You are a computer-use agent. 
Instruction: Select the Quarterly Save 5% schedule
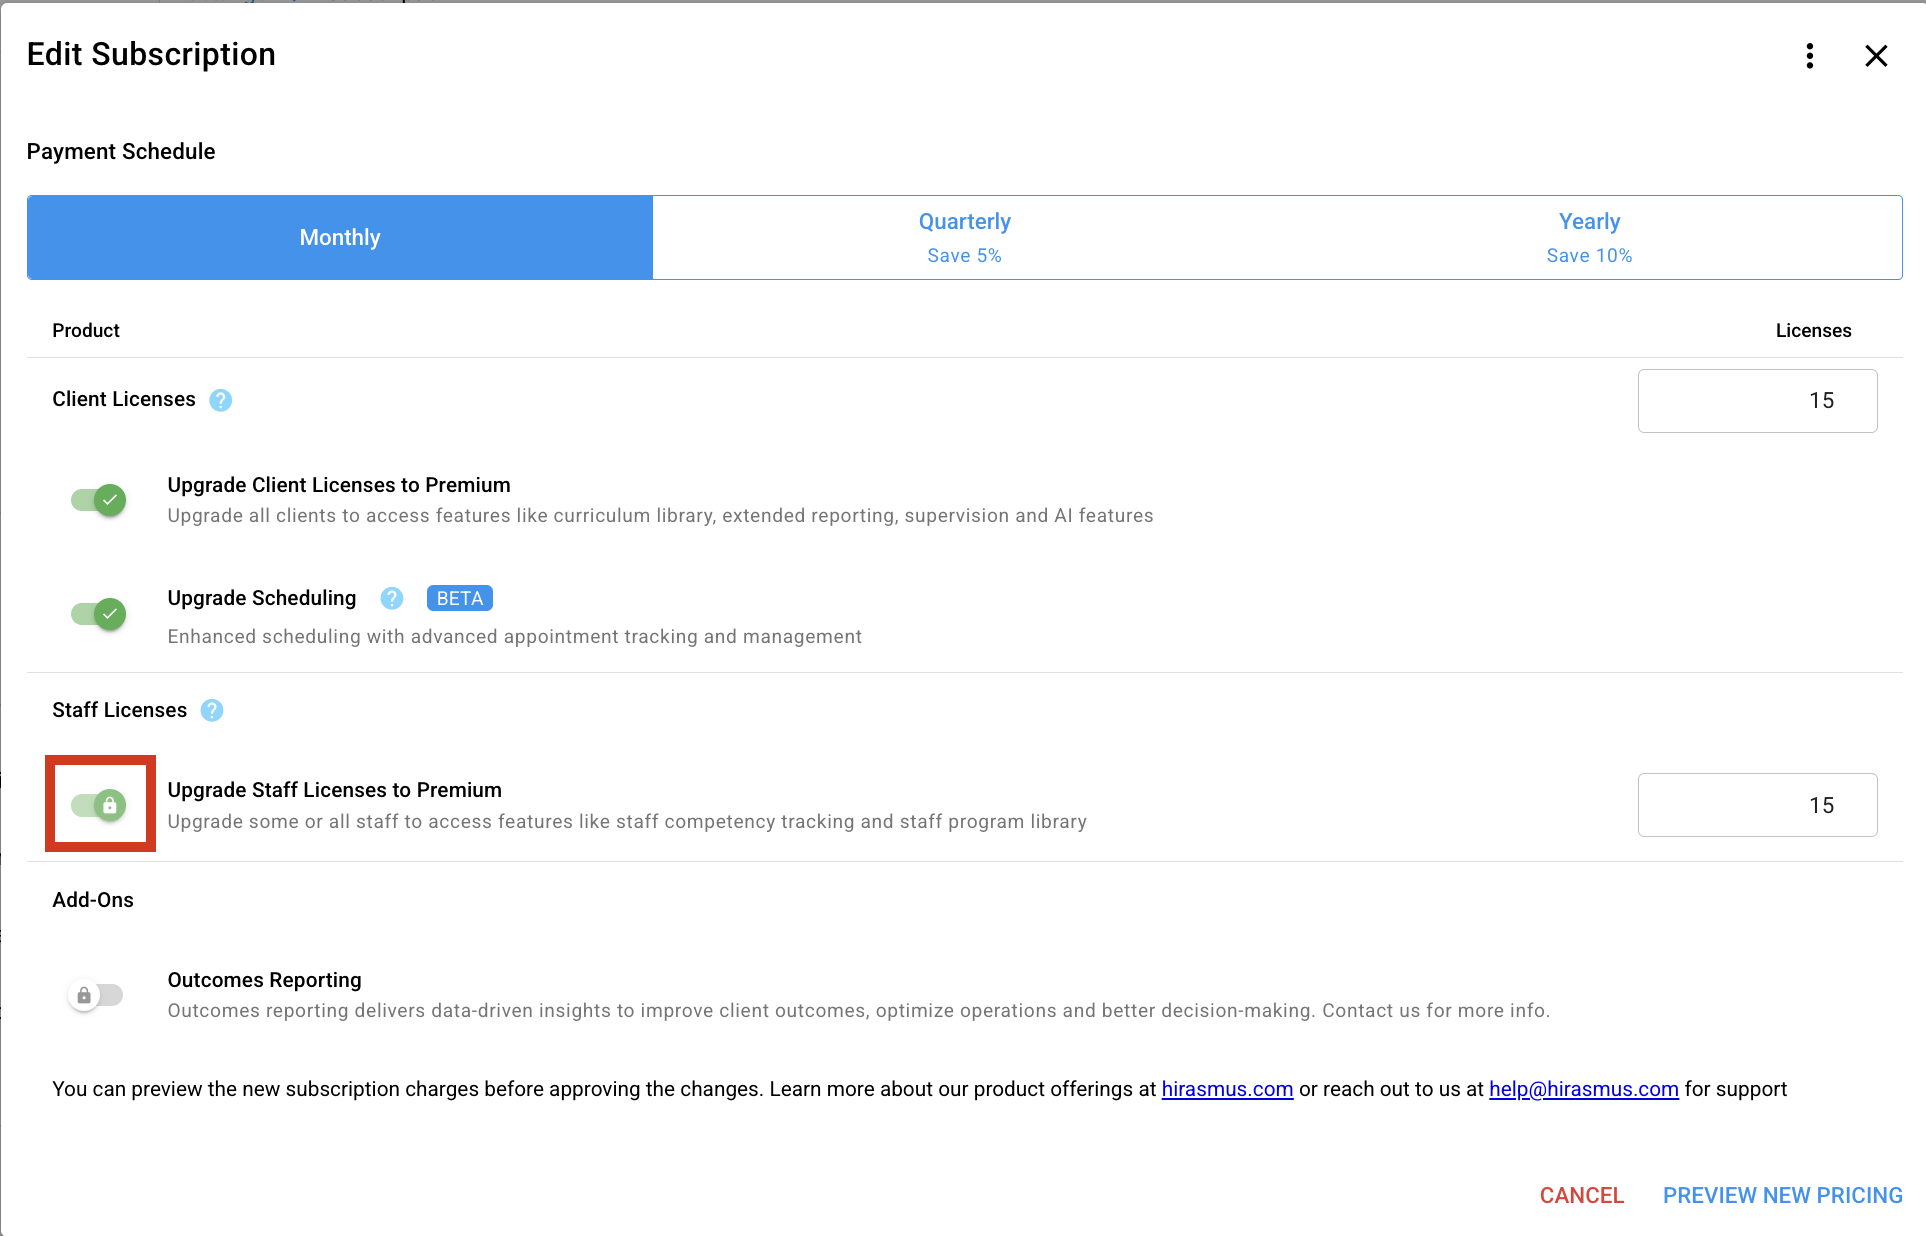(965, 237)
